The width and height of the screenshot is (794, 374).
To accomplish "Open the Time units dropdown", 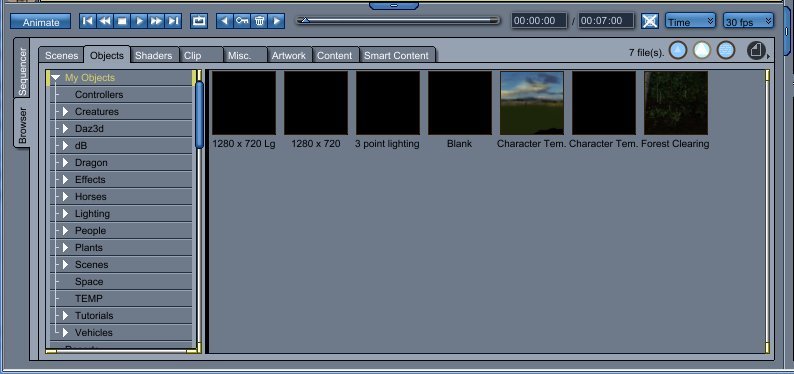I will pos(690,21).
